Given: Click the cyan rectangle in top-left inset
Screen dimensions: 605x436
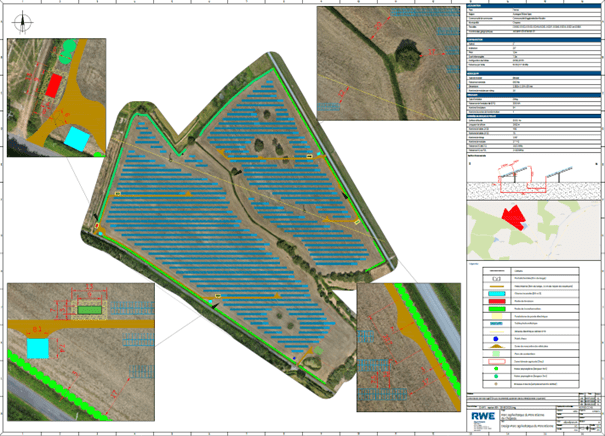Looking at the screenshot, I should coord(76,139).
